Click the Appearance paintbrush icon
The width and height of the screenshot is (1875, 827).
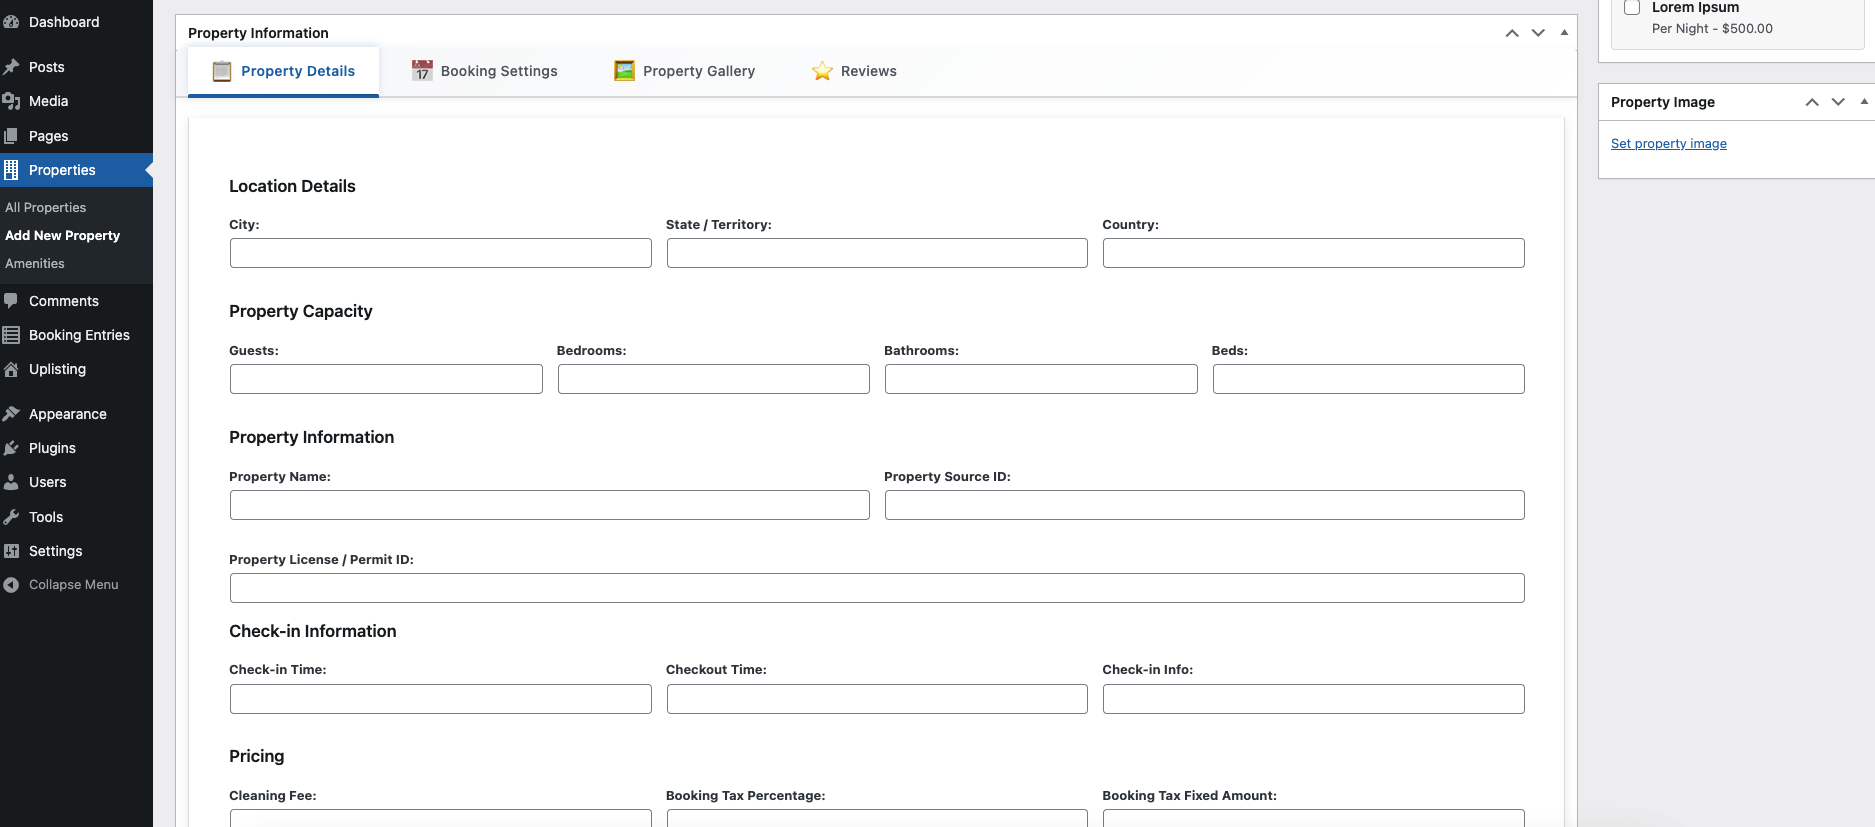[11, 414]
